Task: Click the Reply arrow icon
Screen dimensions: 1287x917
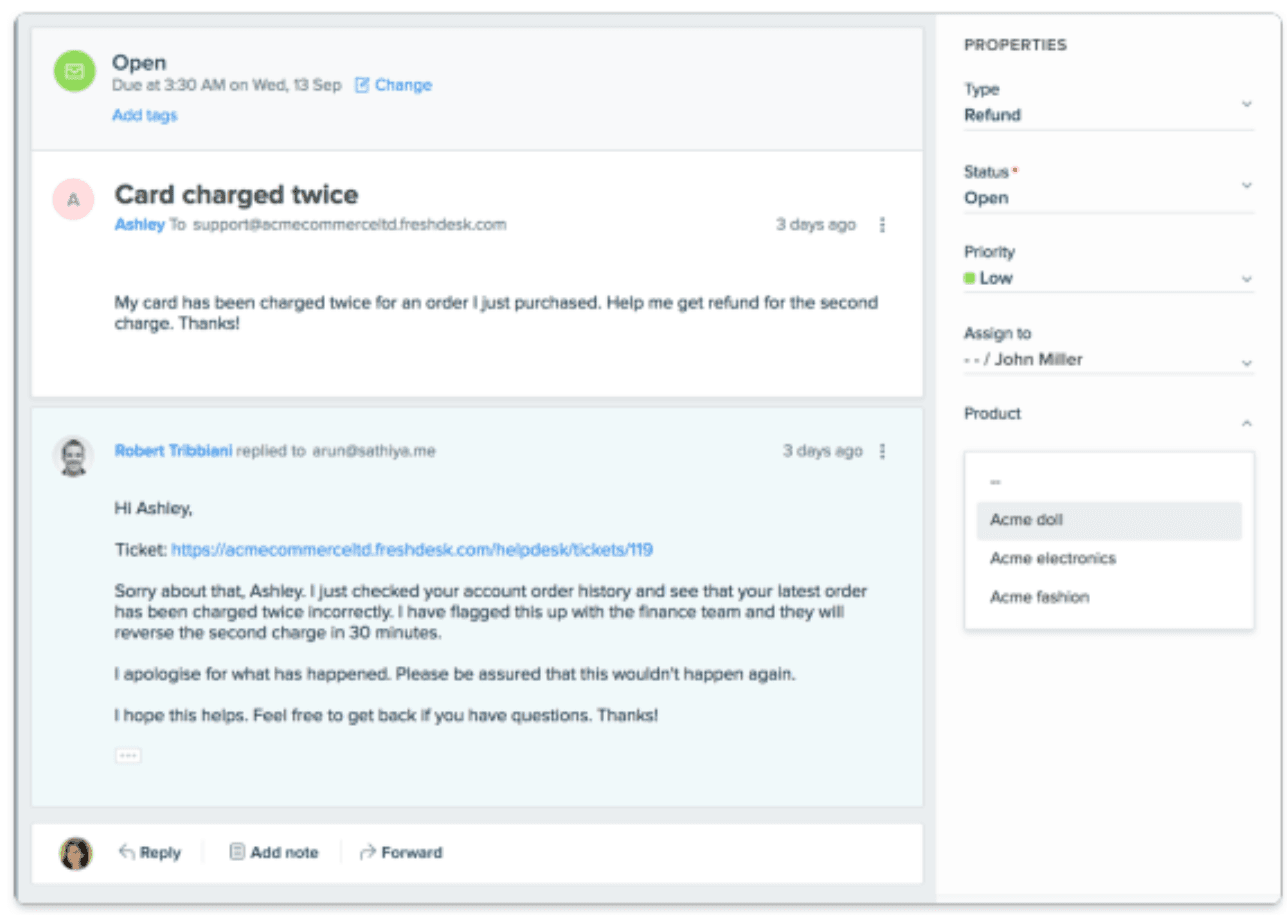Action: 127,852
